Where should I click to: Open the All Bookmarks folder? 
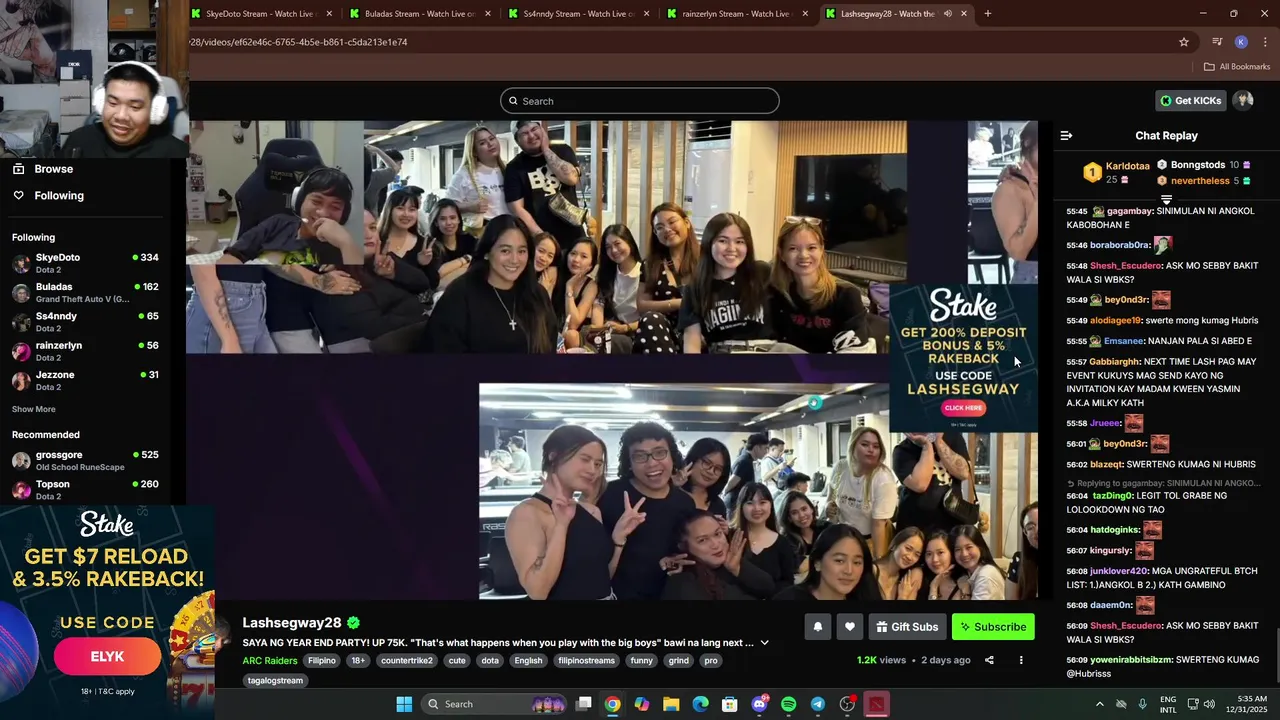[1236, 67]
